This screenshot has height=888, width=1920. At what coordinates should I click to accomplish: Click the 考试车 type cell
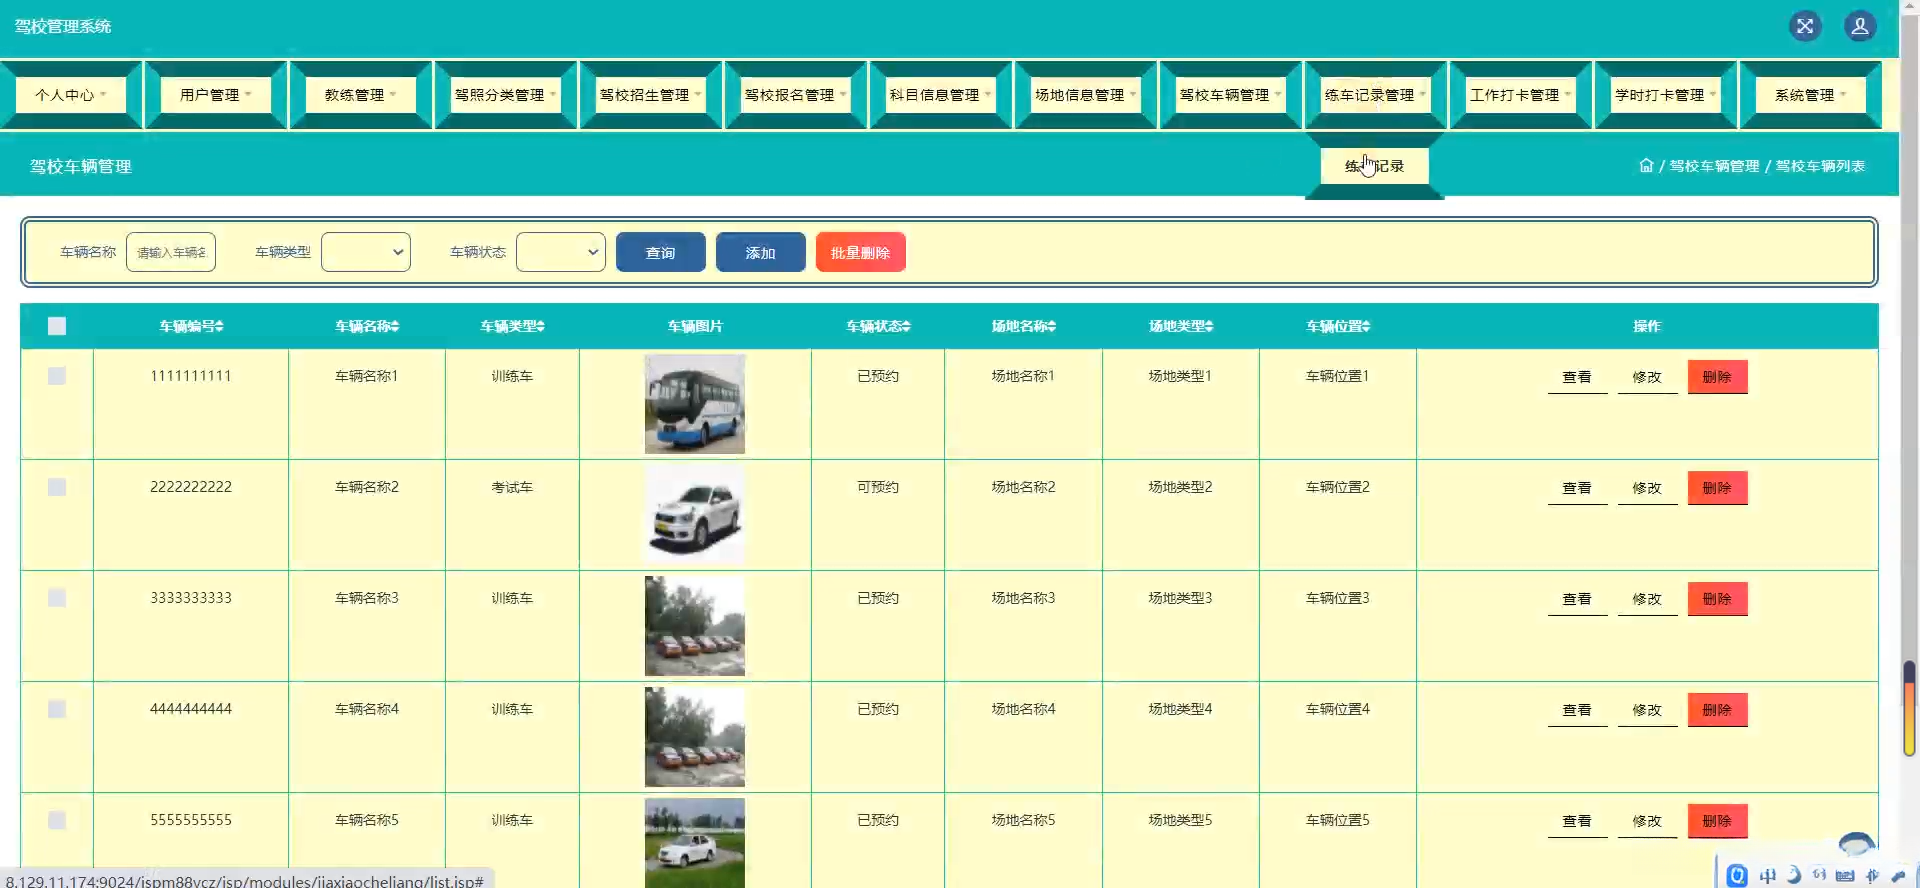512,487
